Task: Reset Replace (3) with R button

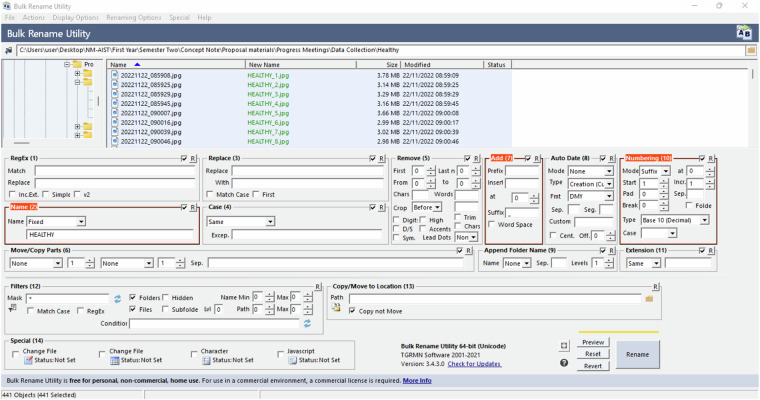Action: (x=381, y=159)
